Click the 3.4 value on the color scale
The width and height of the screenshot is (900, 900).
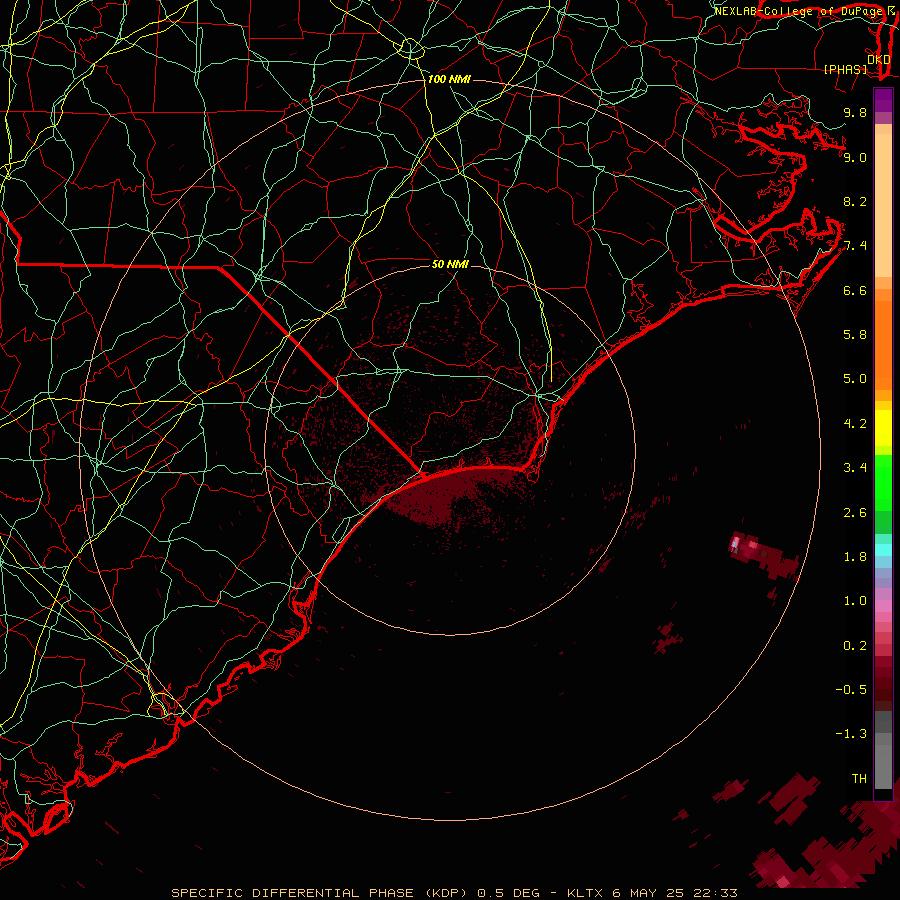point(855,468)
